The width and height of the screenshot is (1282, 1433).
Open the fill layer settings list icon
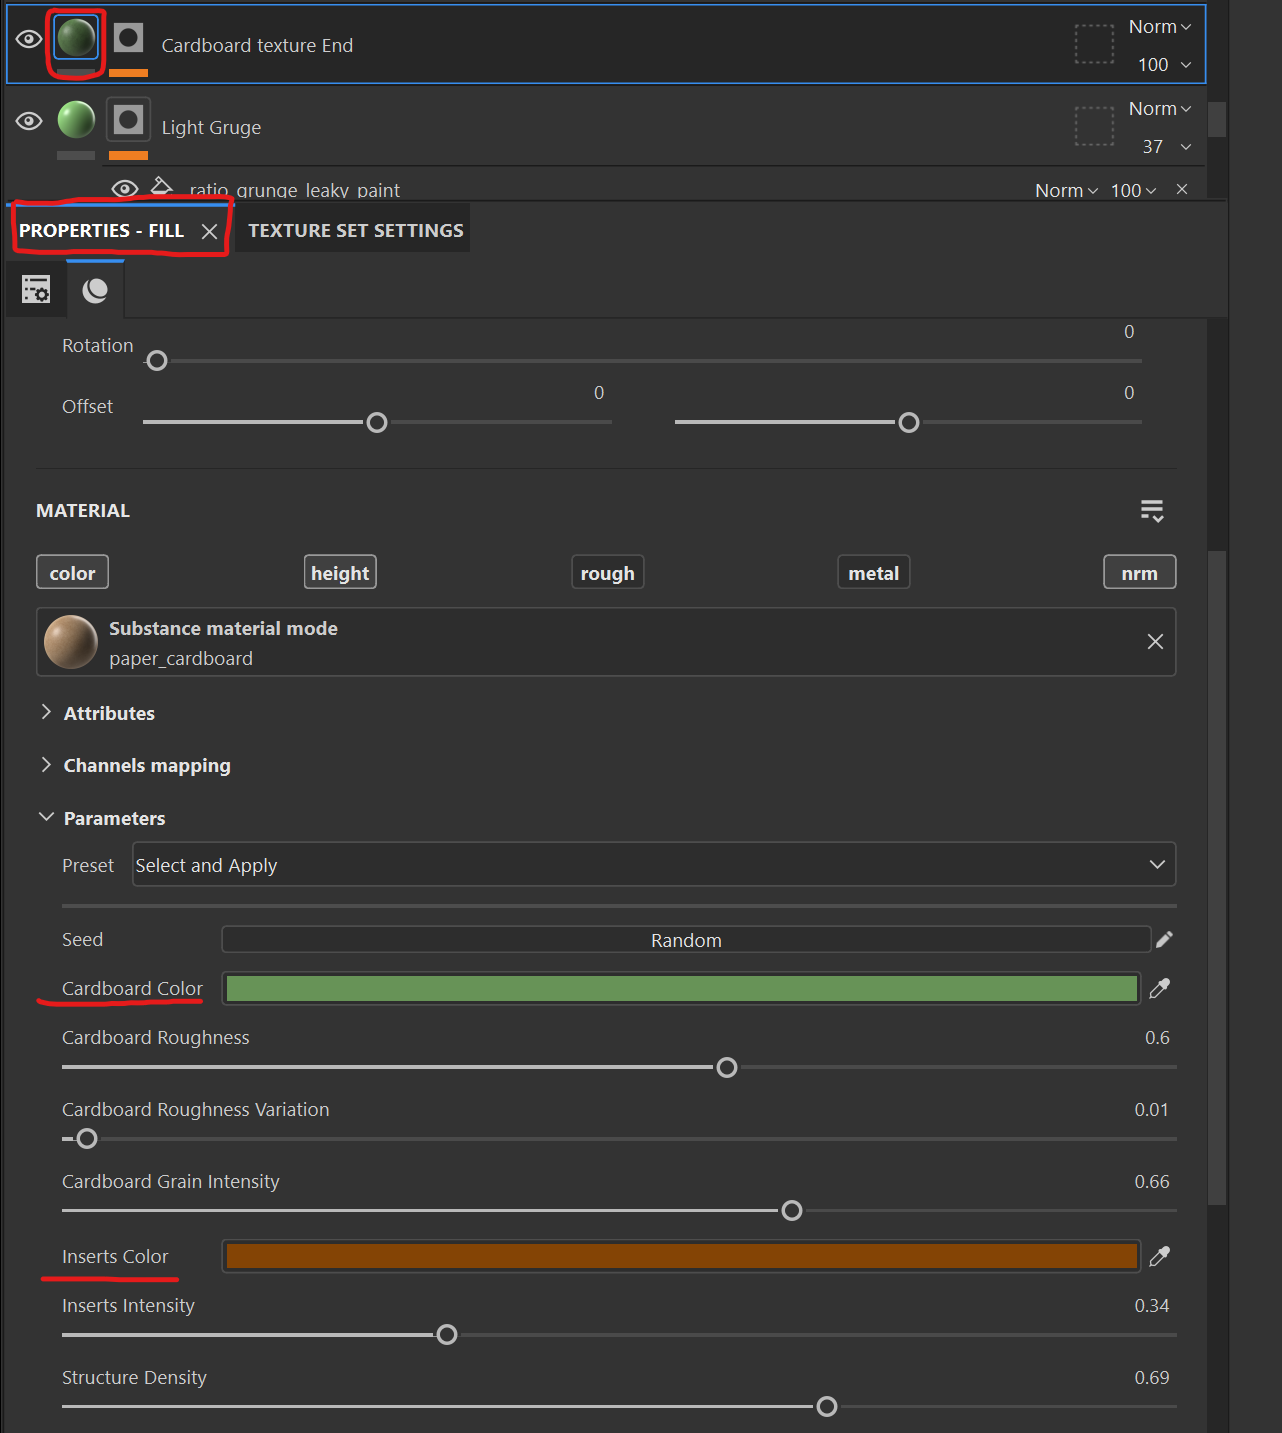[36, 290]
